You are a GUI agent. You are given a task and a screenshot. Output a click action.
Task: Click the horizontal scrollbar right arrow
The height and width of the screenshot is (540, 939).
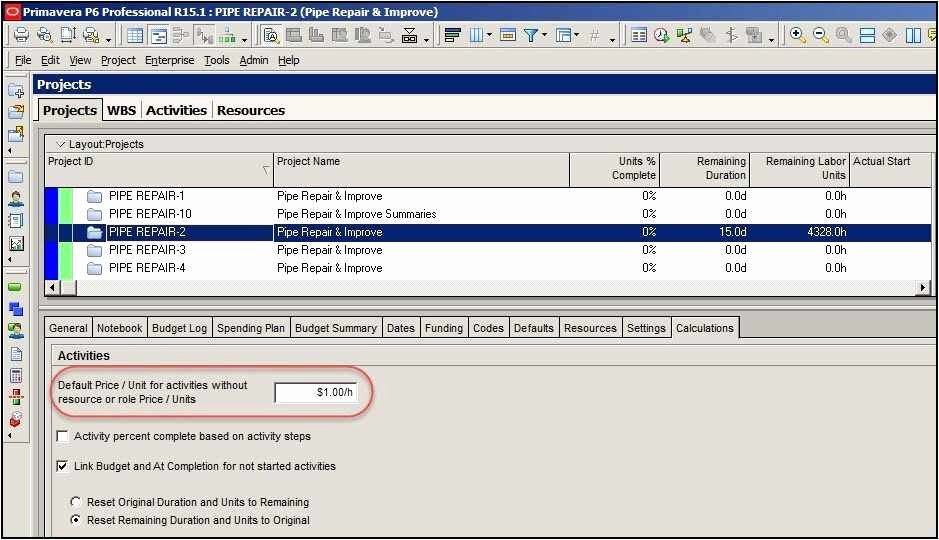tap(923, 288)
